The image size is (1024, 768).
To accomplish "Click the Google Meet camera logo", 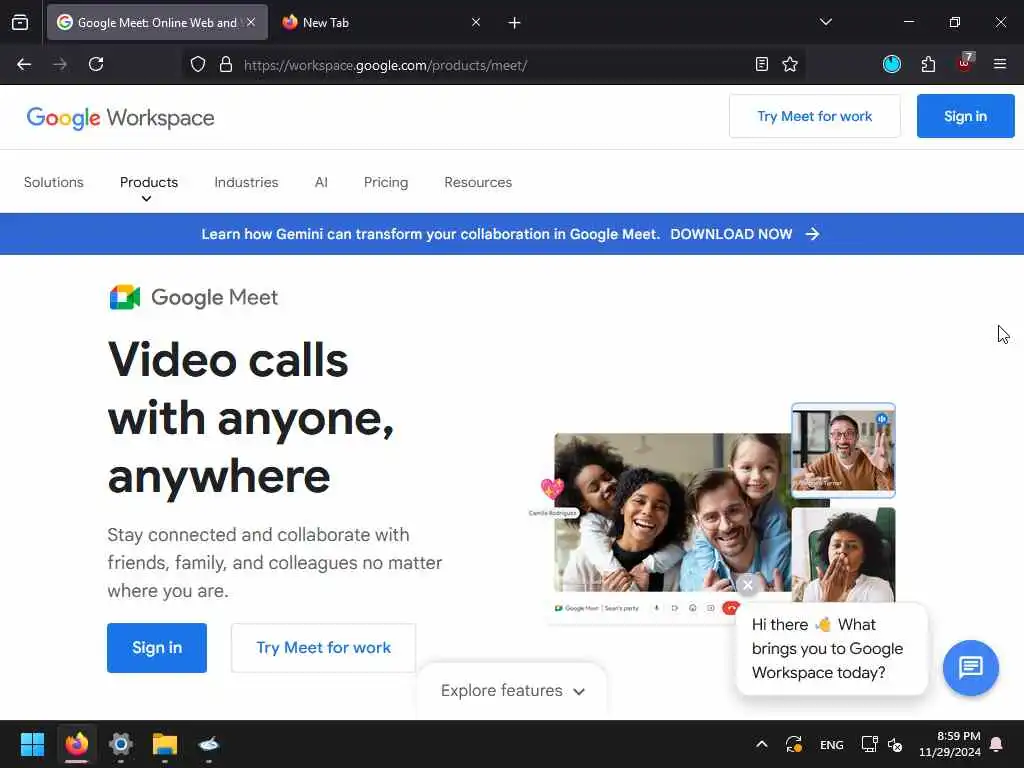I will coord(125,297).
